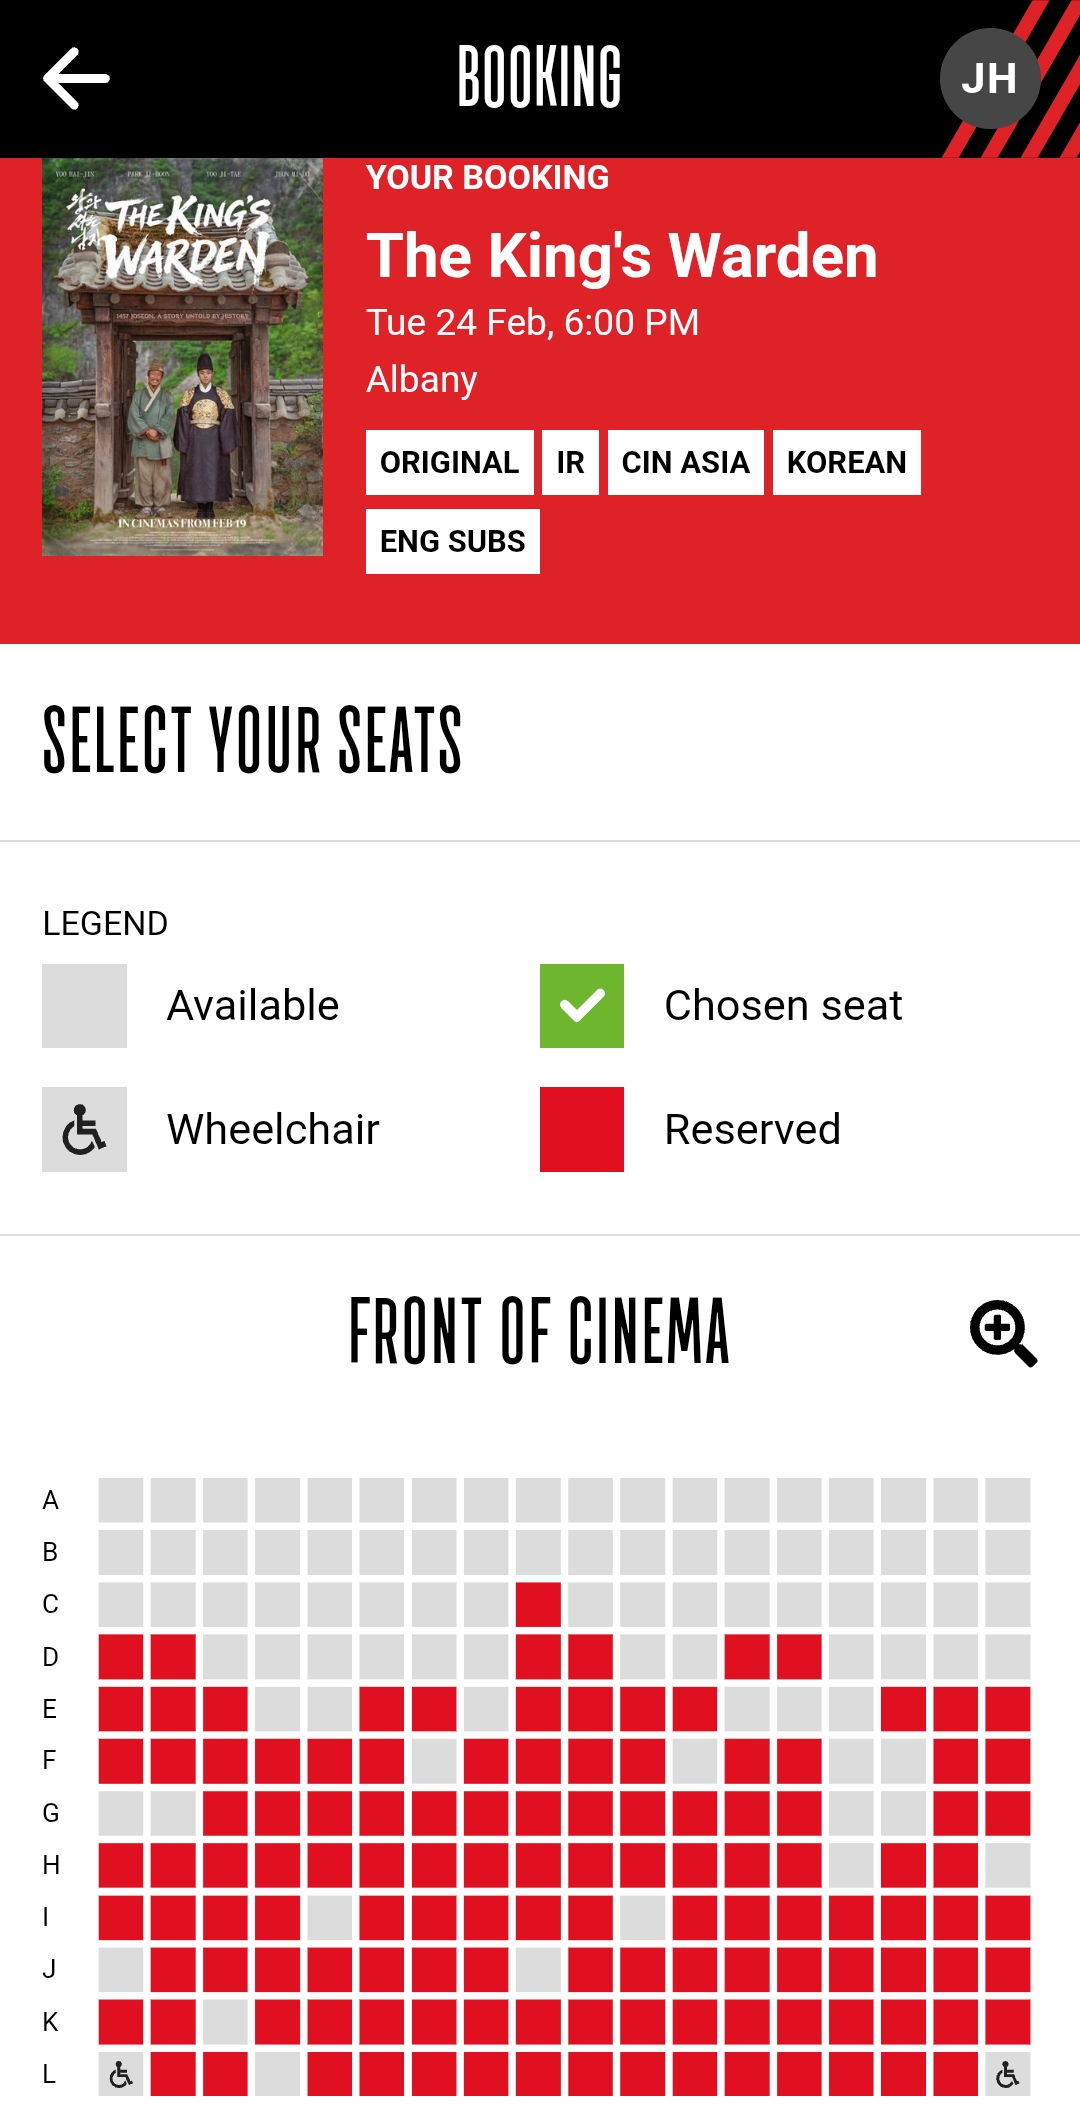Click the ORIGINAL tag
1080x2106 pixels.
tap(449, 463)
